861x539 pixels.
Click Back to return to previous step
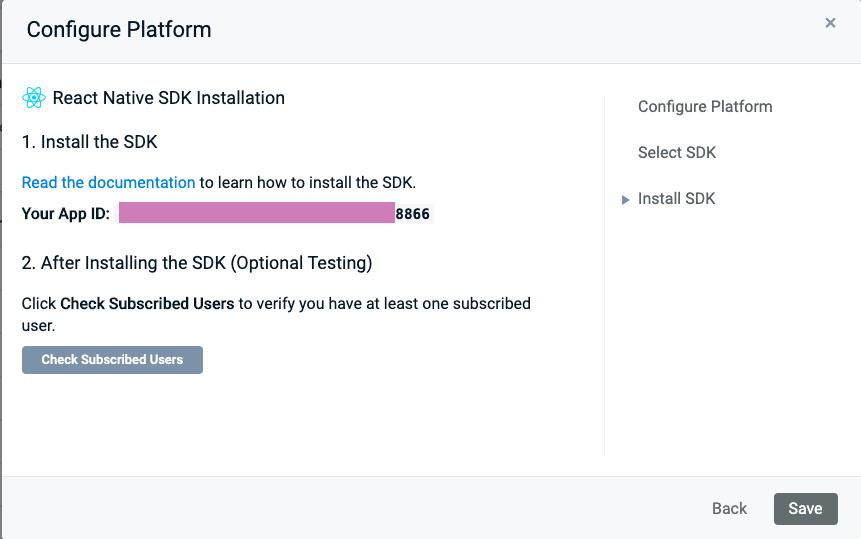pyautogui.click(x=729, y=508)
